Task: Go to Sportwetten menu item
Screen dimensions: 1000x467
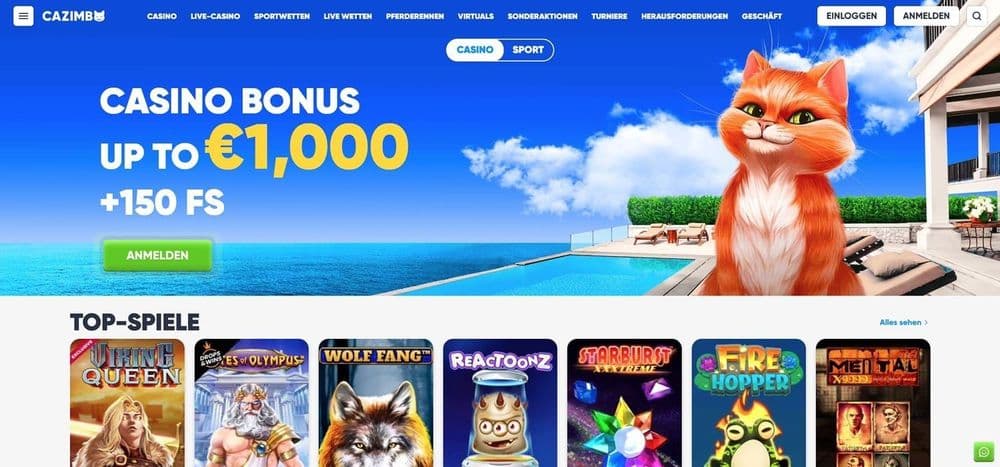Action: tap(282, 17)
